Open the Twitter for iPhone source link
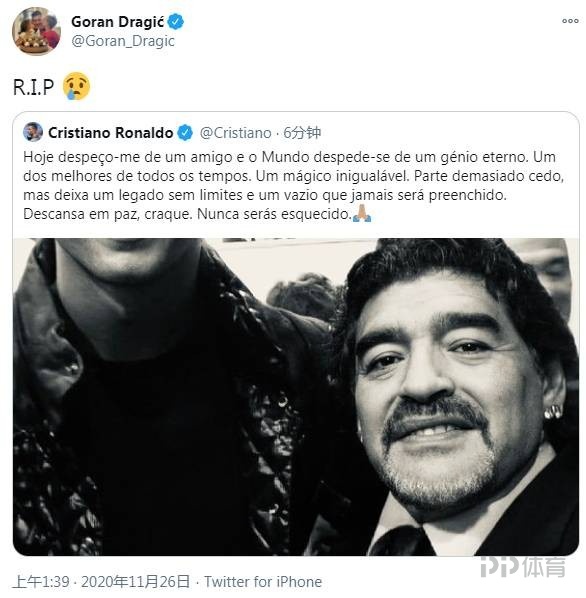 tap(263, 582)
